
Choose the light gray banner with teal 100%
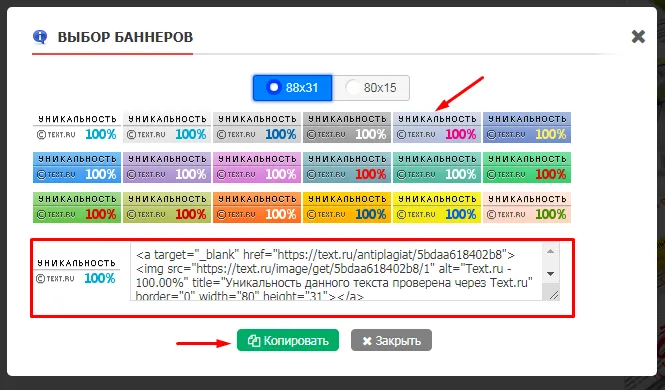tap(167, 128)
